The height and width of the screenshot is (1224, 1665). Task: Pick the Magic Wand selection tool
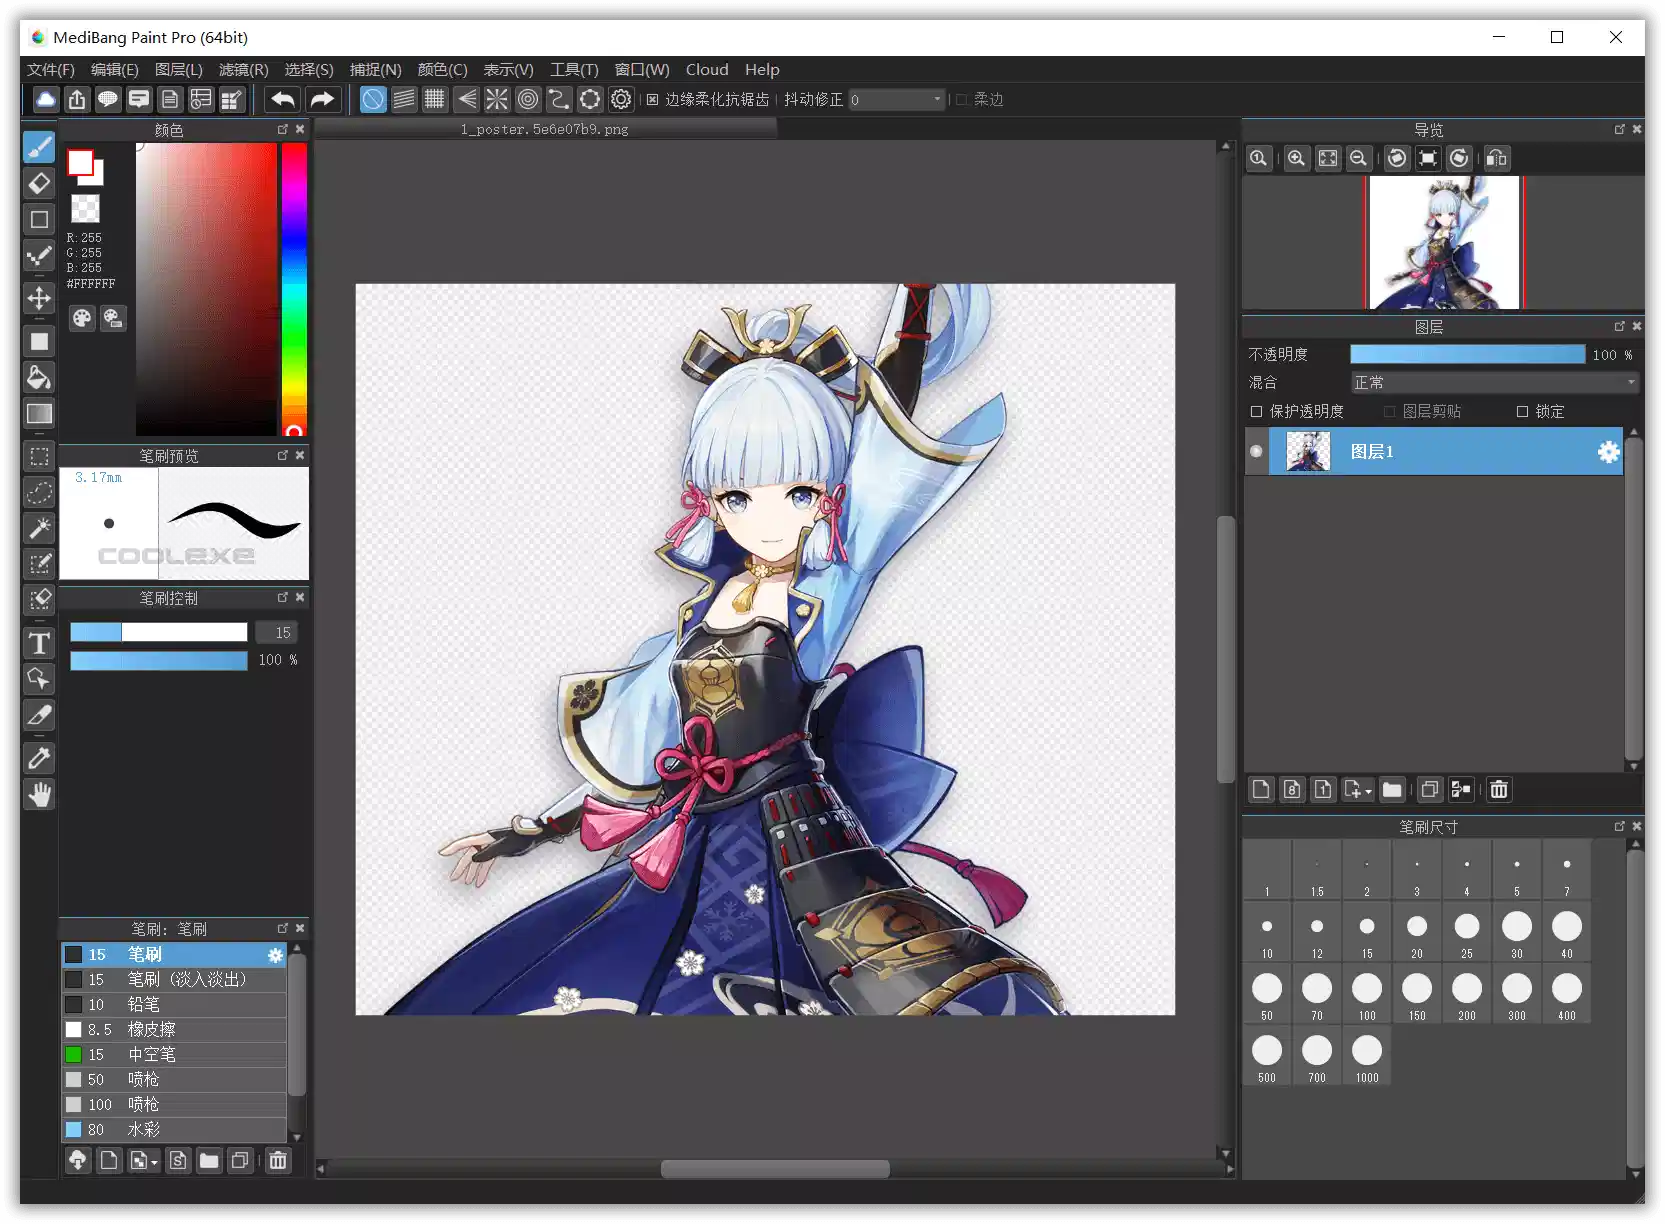pyautogui.click(x=39, y=527)
